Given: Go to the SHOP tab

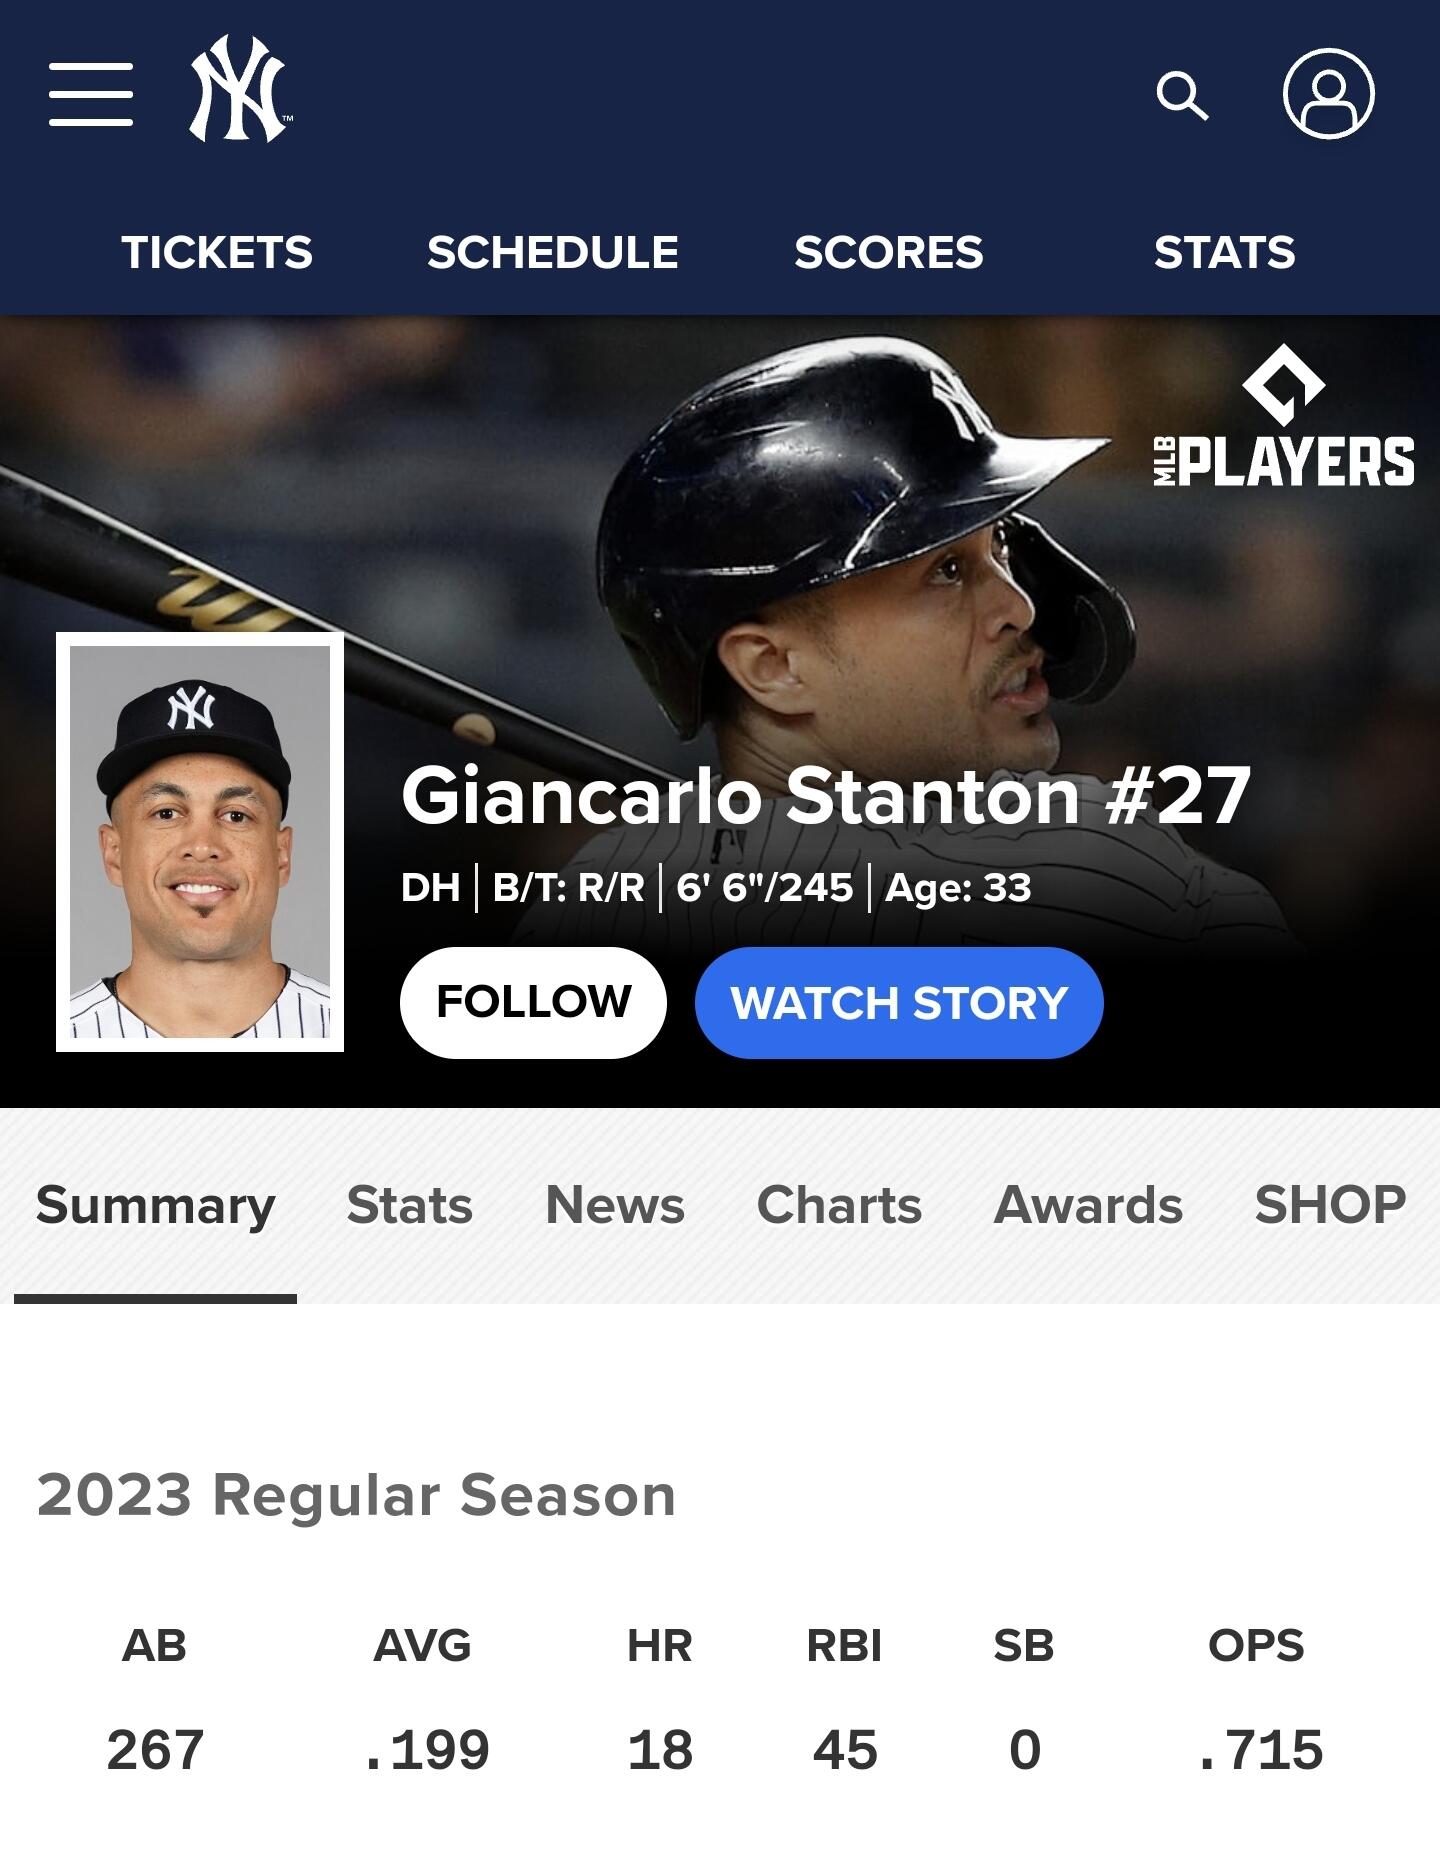Looking at the screenshot, I should pyautogui.click(x=1330, y=1205).
